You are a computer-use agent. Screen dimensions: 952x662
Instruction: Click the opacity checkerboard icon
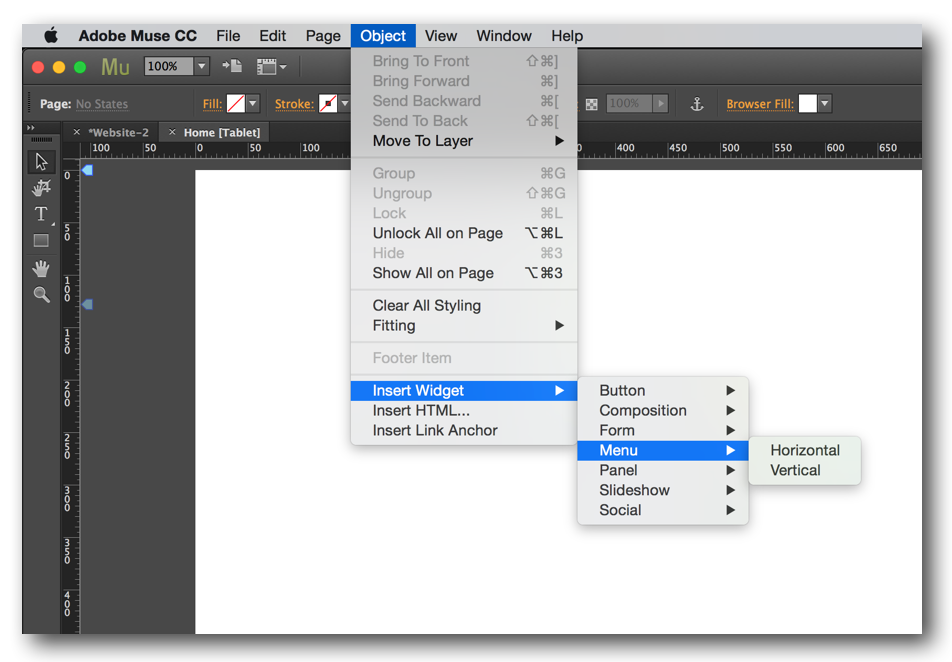pyautogui.click(x=592, y=104)
